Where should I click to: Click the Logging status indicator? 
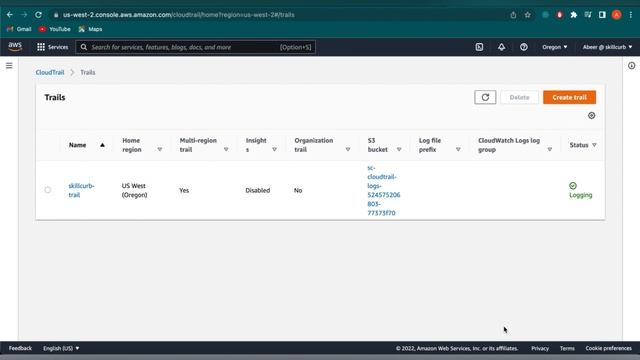click(580, 190)
